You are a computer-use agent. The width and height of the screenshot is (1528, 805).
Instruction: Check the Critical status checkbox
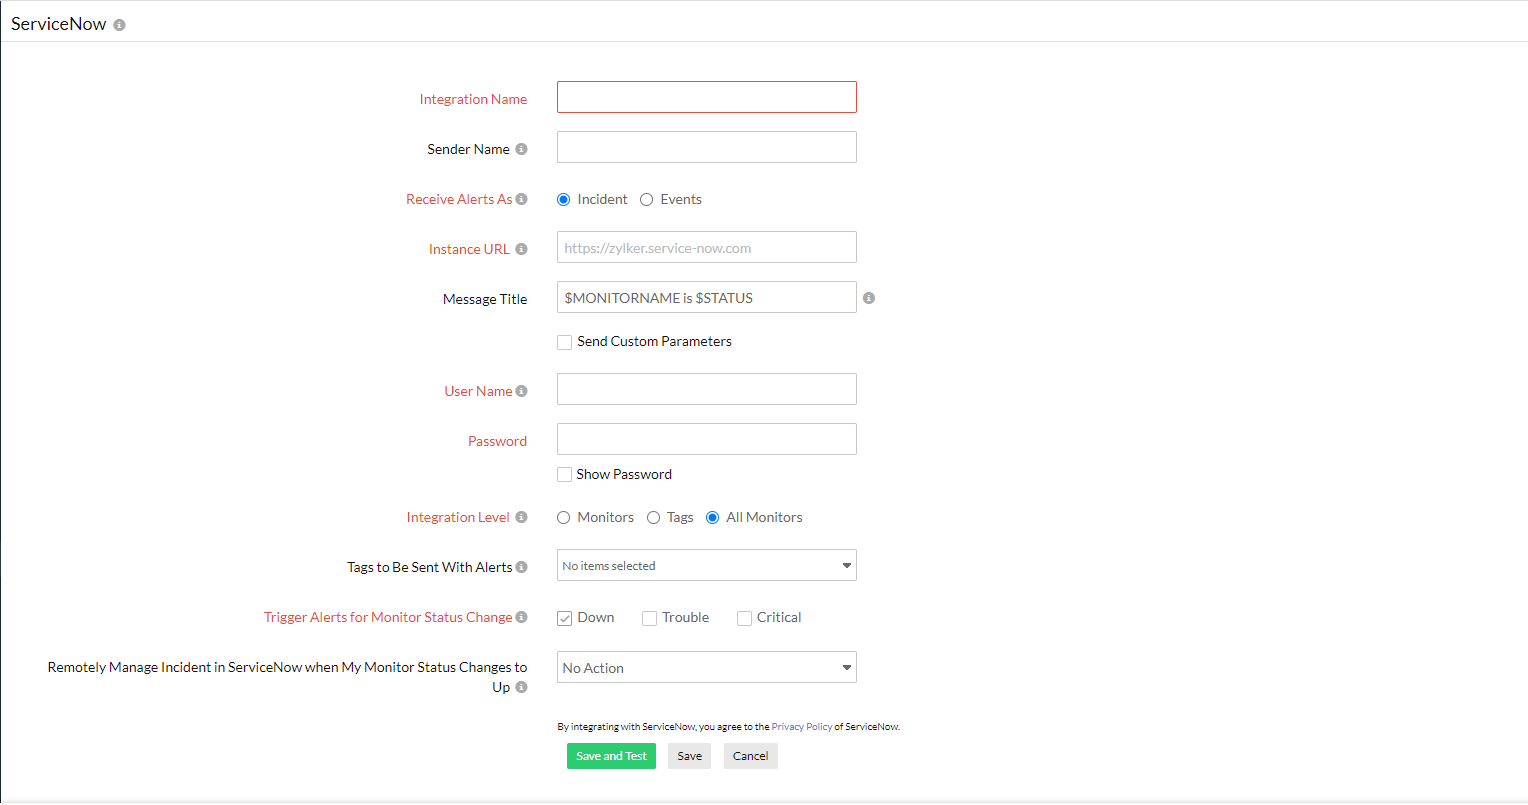point(744,618)
